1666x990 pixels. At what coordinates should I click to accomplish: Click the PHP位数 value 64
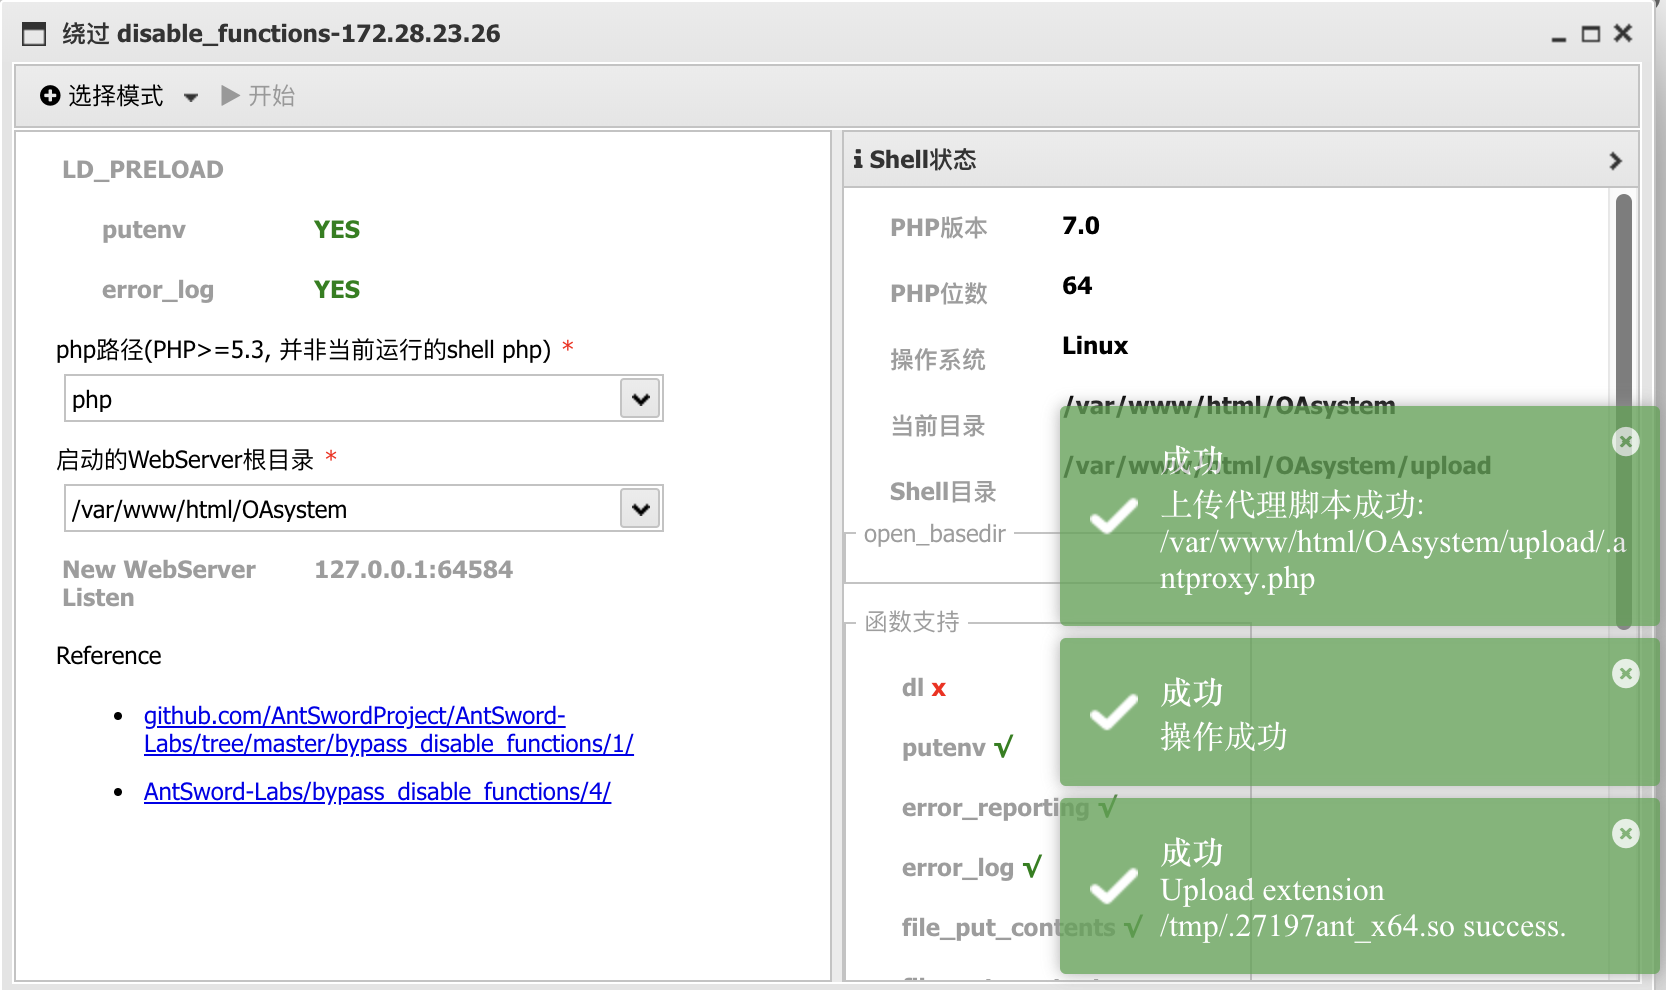click(1077, 286)
